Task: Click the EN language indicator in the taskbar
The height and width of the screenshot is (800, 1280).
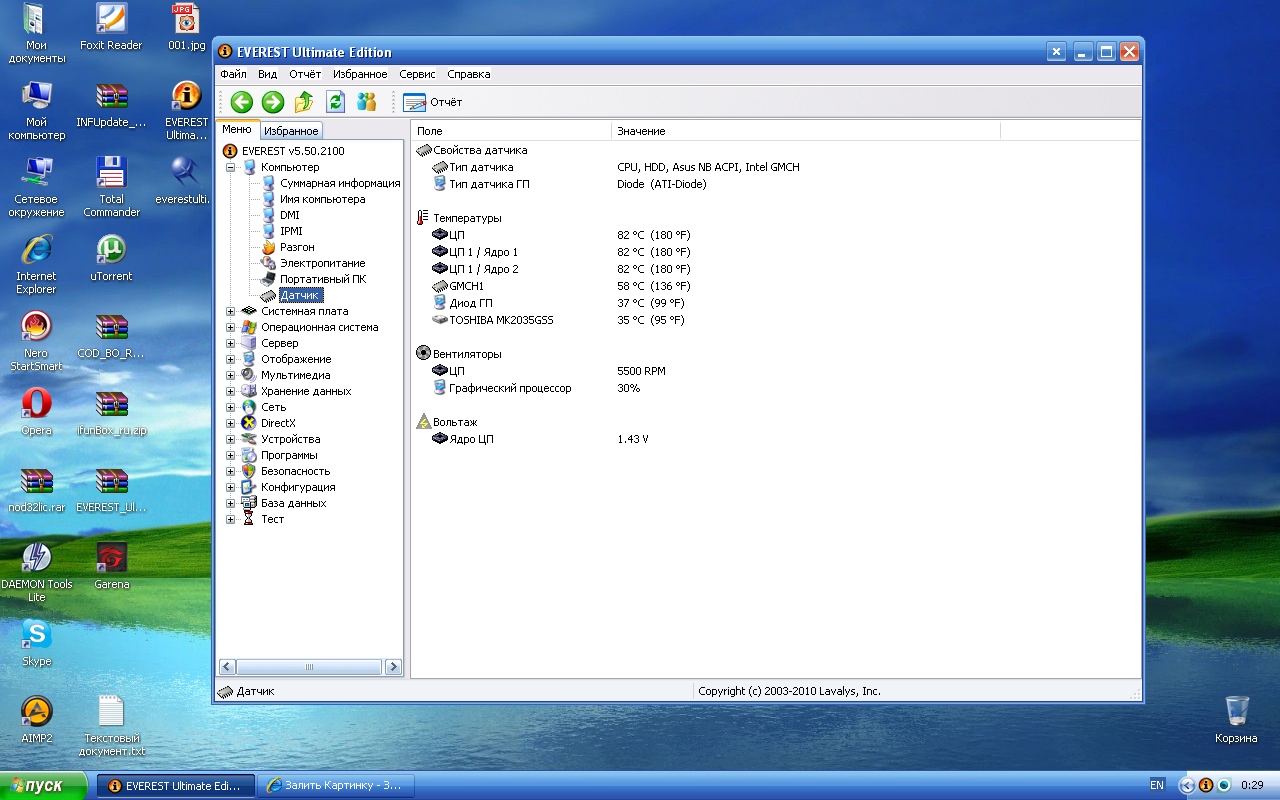Action: tap(1157, 786)
